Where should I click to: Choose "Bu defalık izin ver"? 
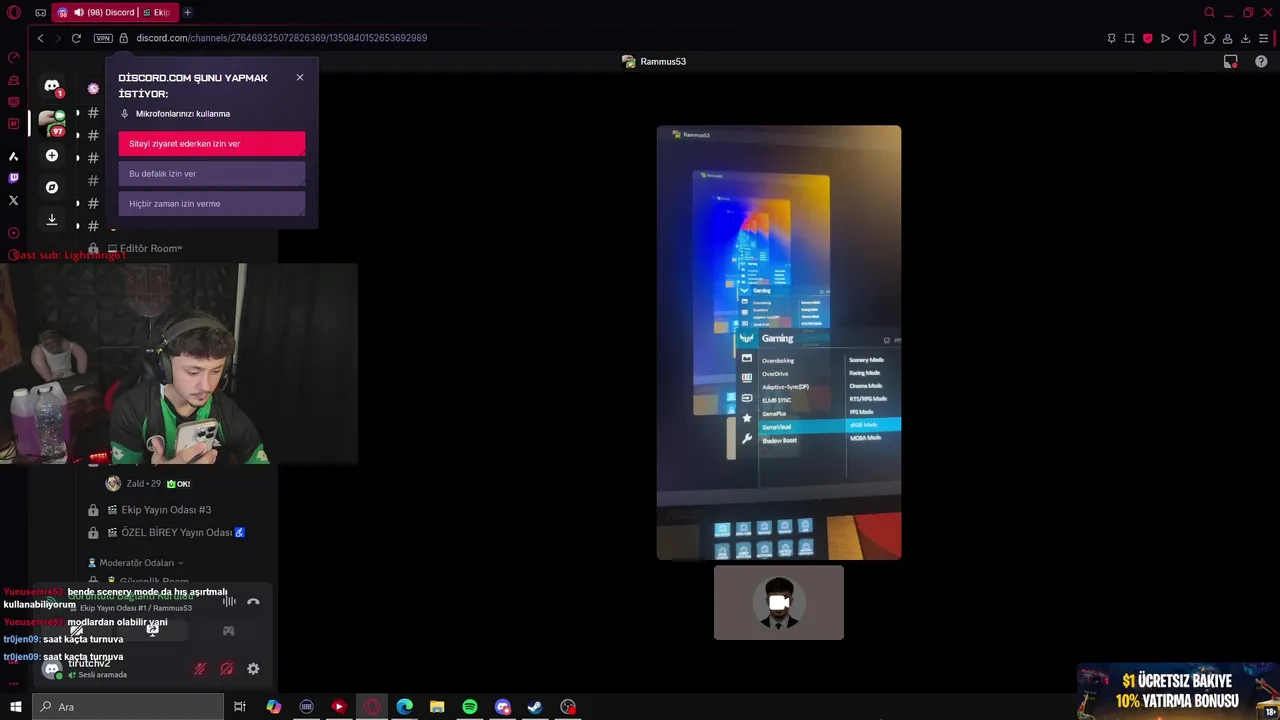(211, 173)
